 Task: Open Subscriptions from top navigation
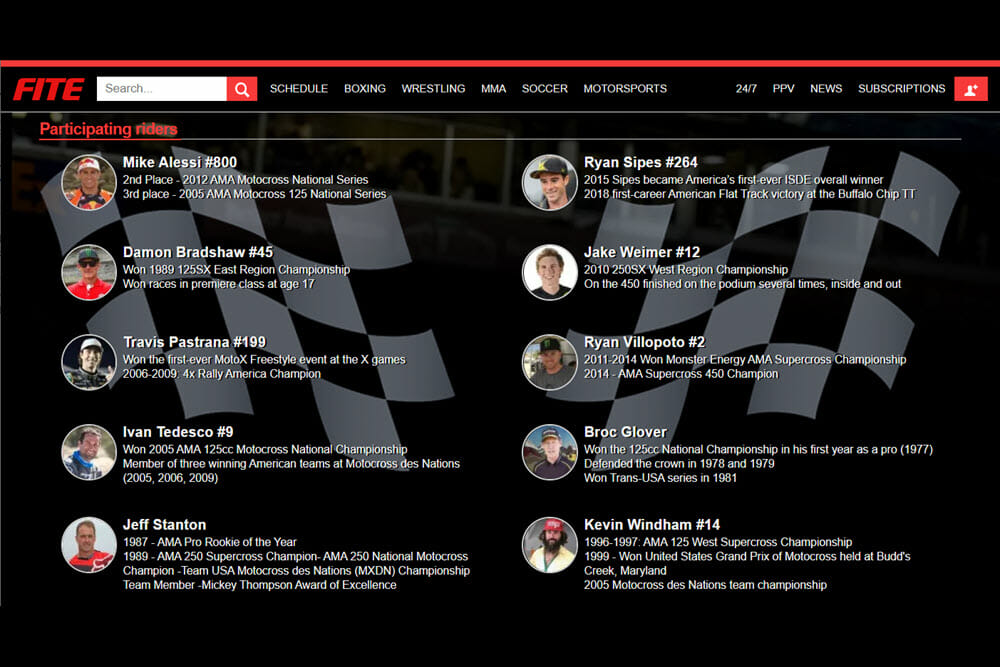[901, 89]
